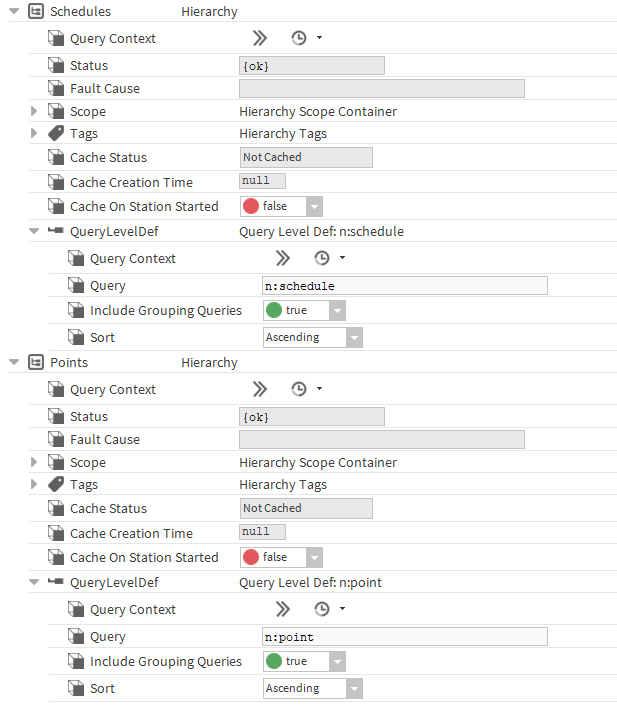The image size is (617, 717).
Task: Click the Tags icon under Points
Action: 56,484
